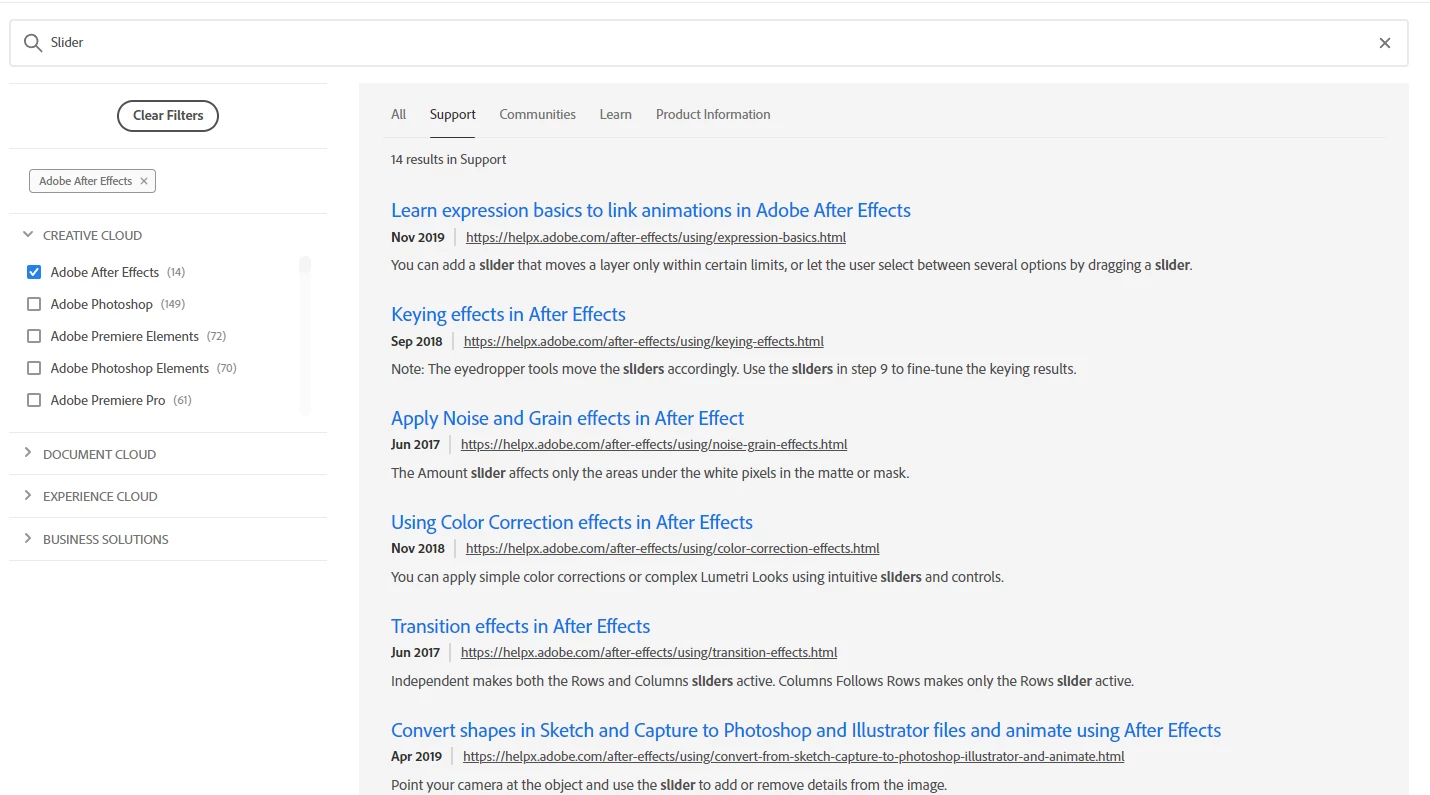1430x795 pixels.
Task: Click the 'Point your camera at the object' snippet
Action: tap(668, 785)
